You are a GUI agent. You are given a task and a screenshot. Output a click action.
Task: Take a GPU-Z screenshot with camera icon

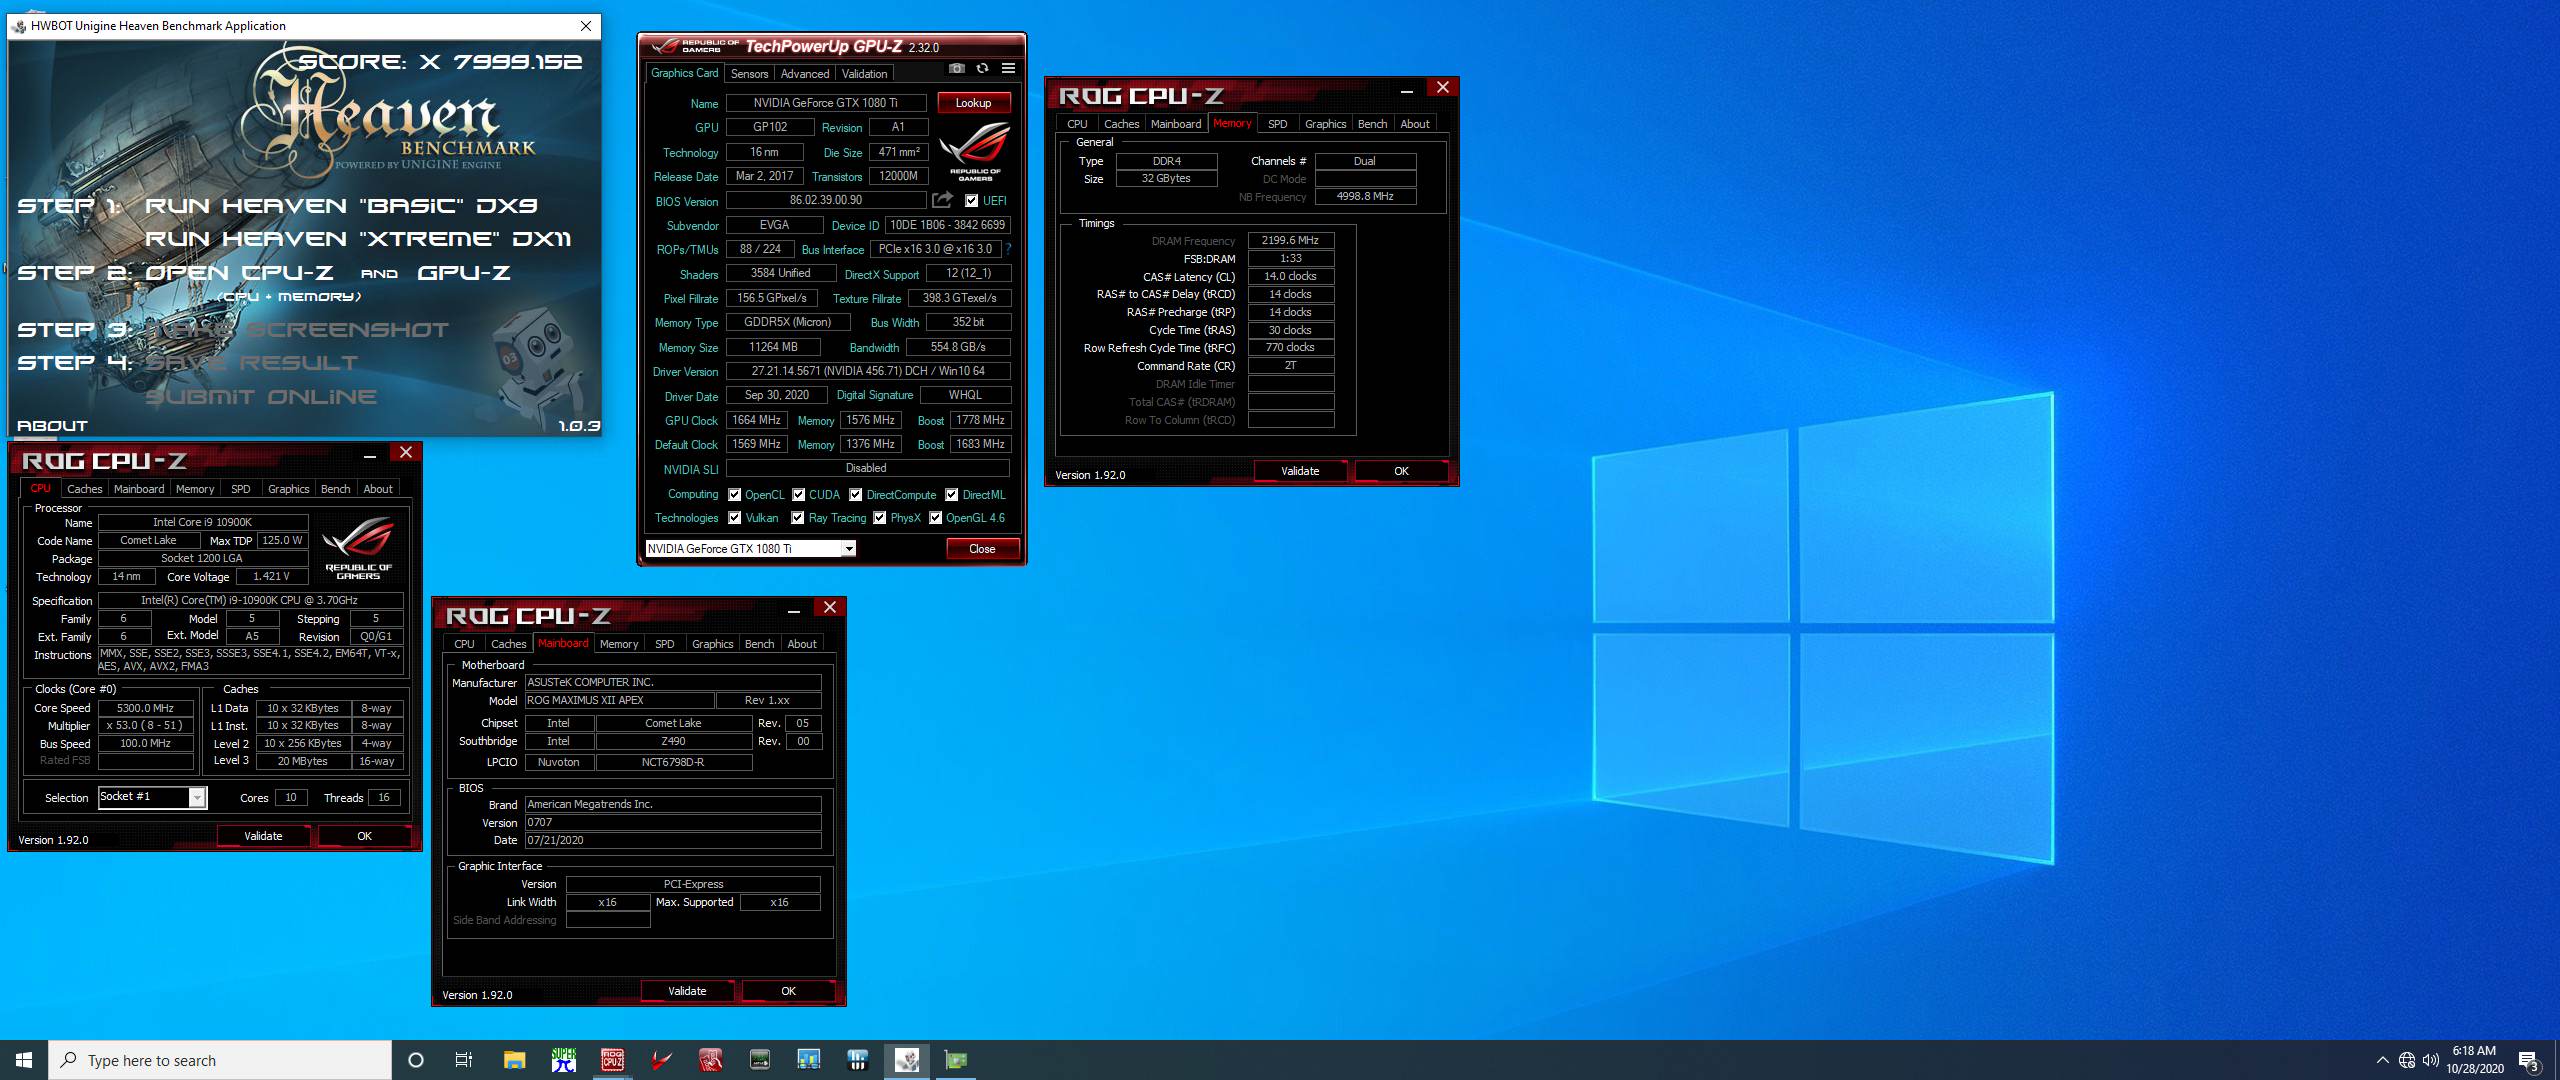pyautogui.click(x=957, y=68)
